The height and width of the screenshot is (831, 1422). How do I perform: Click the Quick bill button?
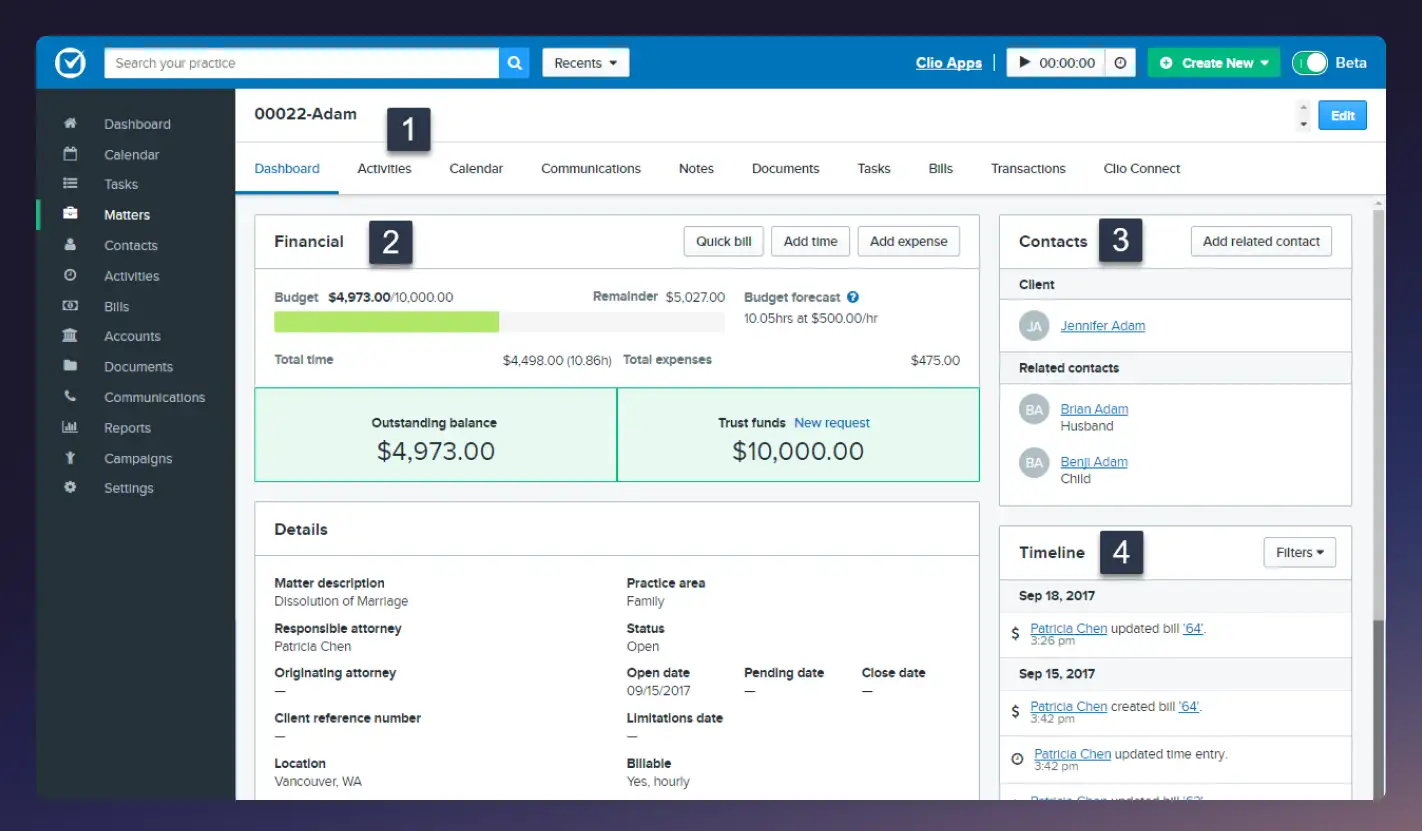pos(723,241)
